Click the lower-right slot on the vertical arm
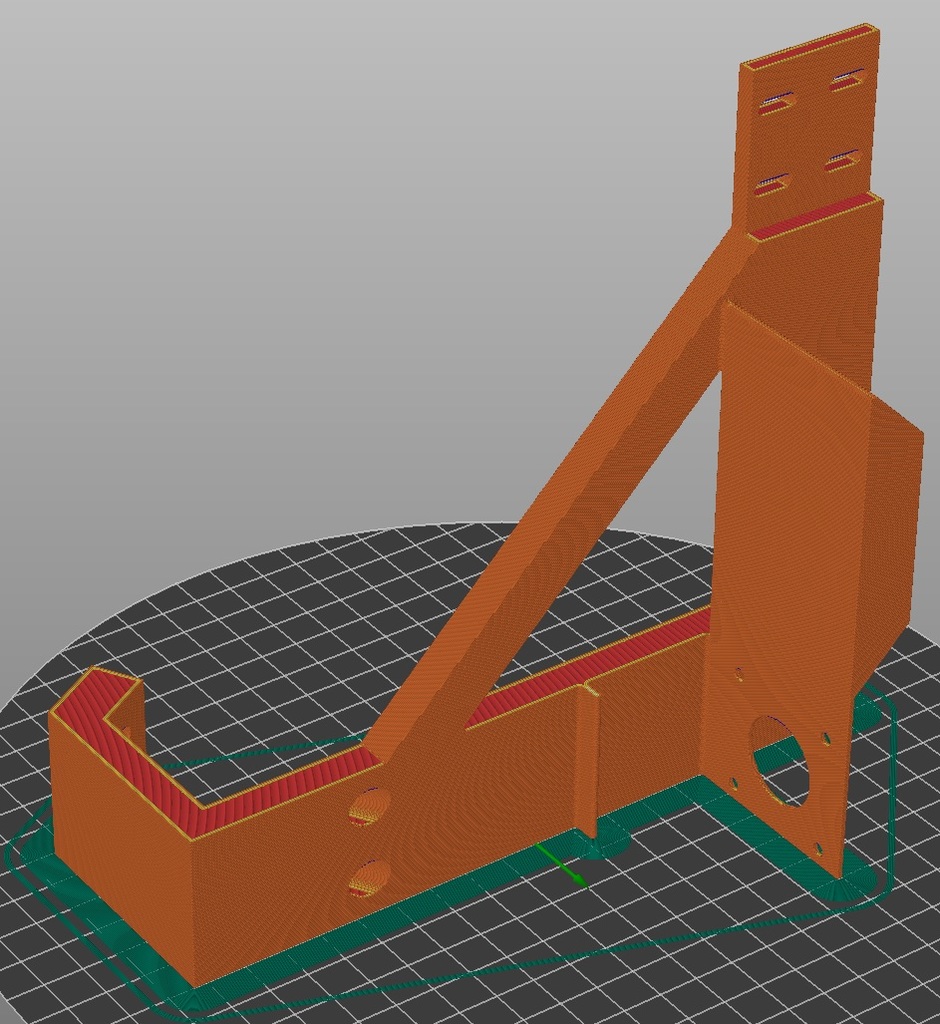940x1024 pixels. [843, 158]
